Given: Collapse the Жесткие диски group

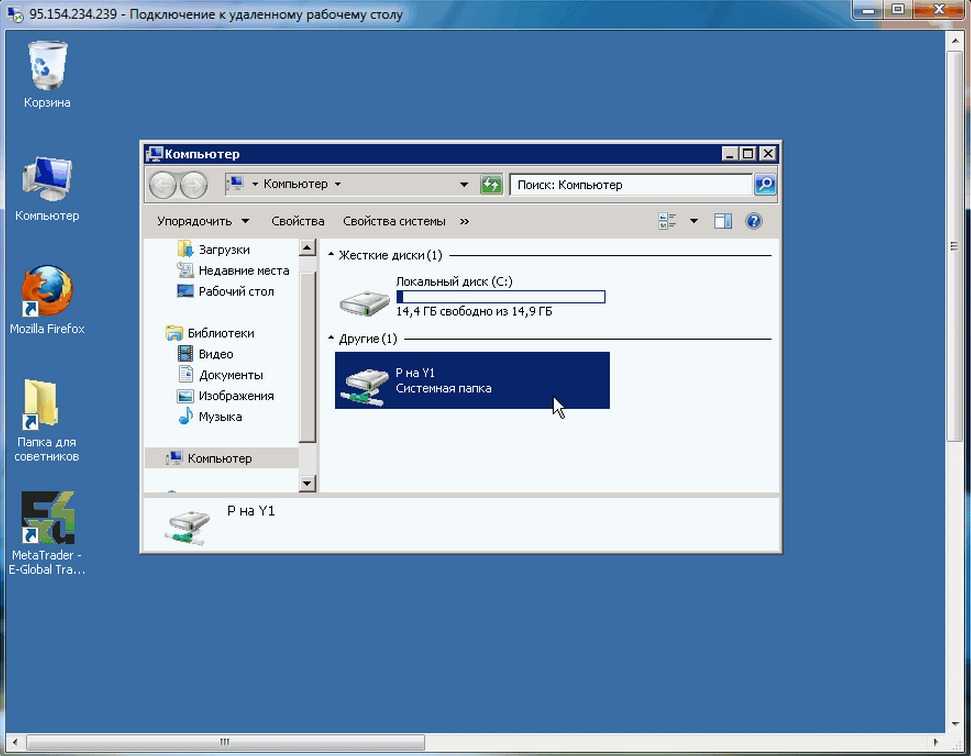Looking at the screenshot, I should [x=331, y=255].
